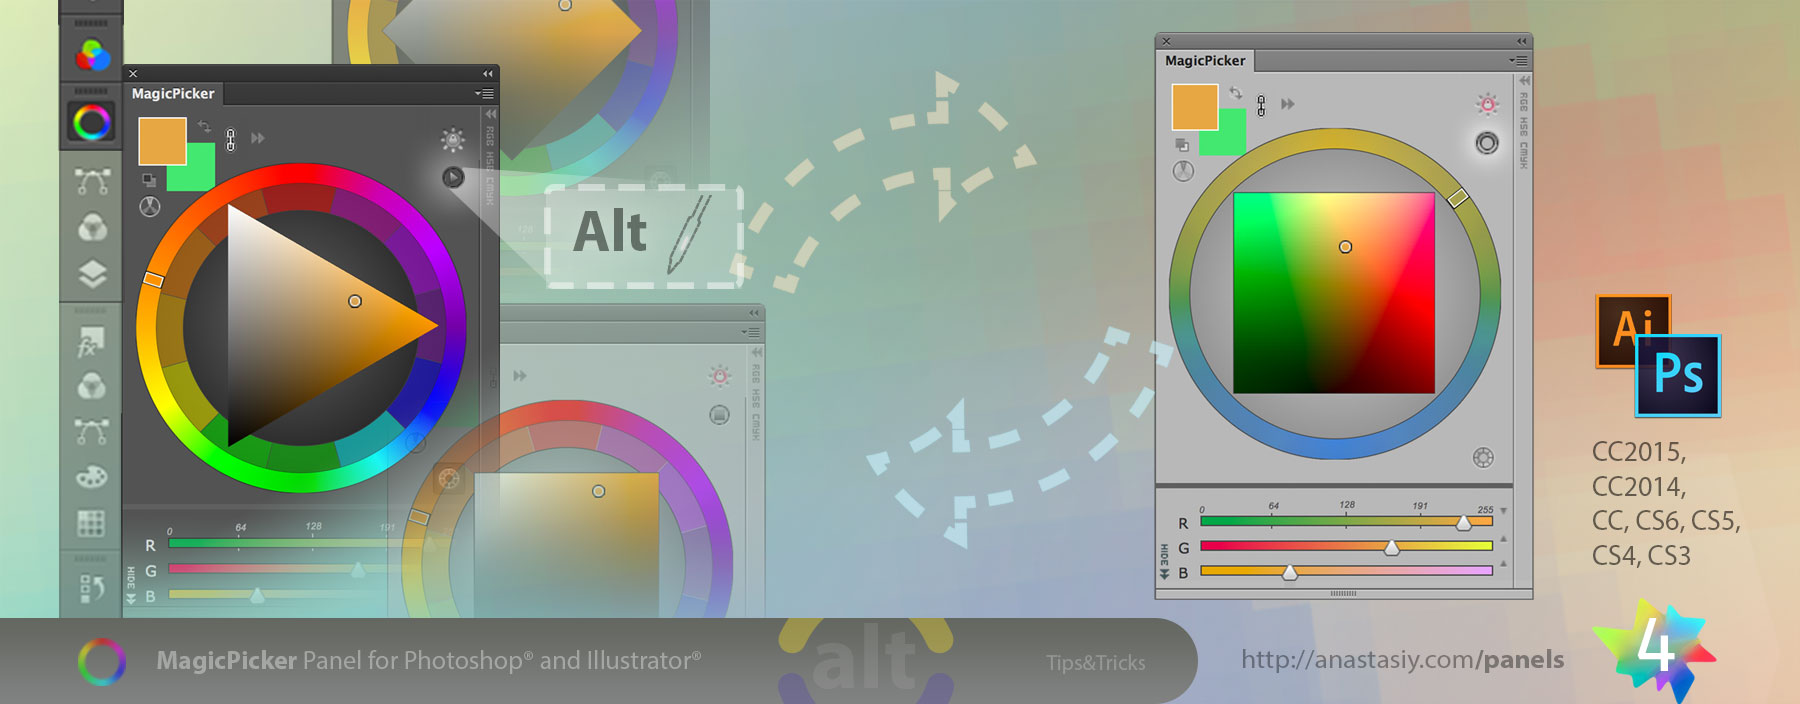Click orange foreground swatch in dark panel
The width and height of the screenshot is (1800, 704).
162,141
